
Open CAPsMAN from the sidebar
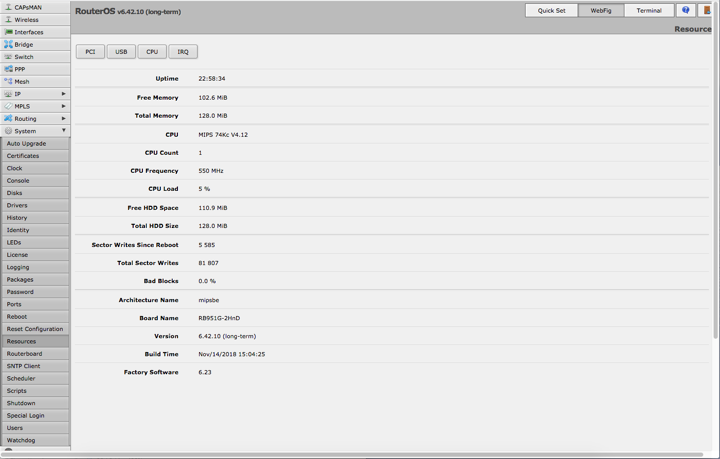pos(35,7)
